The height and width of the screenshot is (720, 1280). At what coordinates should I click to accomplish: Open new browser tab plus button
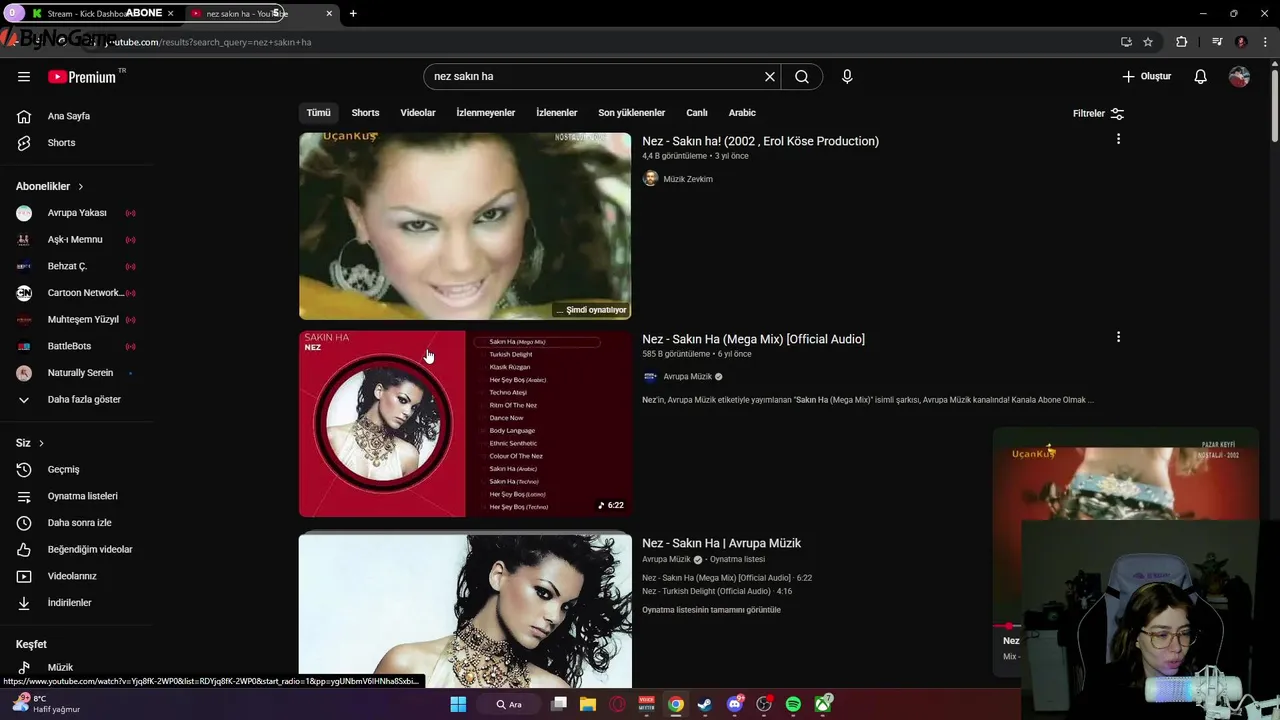click(353, 13)
